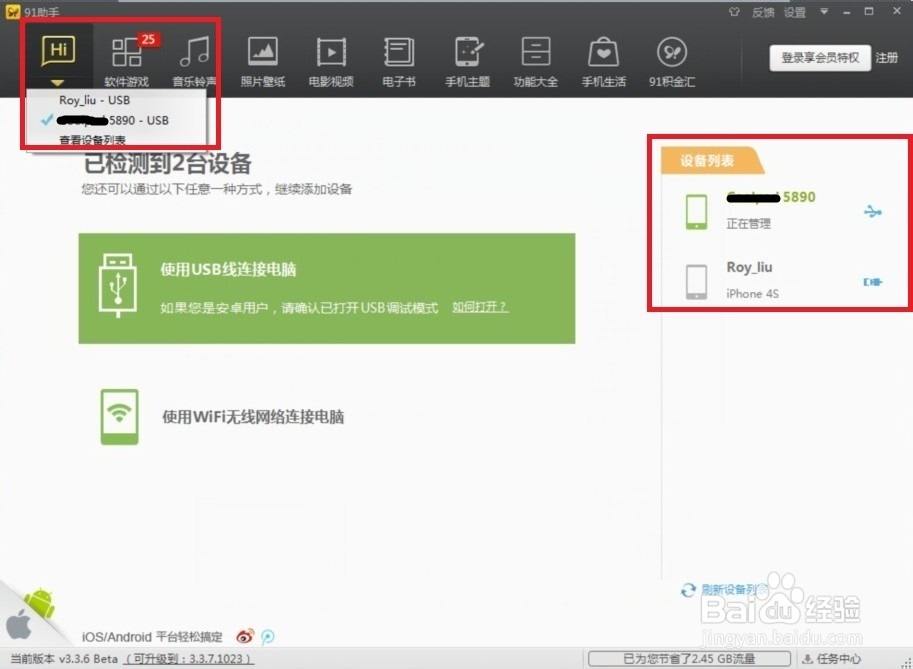Click the gray phone icon for Roy_liu
This screenshot has width=913, height=669.
(x=696, y=282)
